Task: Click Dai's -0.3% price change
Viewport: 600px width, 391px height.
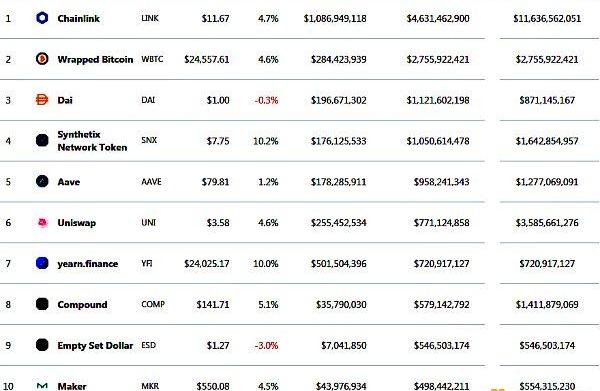Action: pos(266,100)
